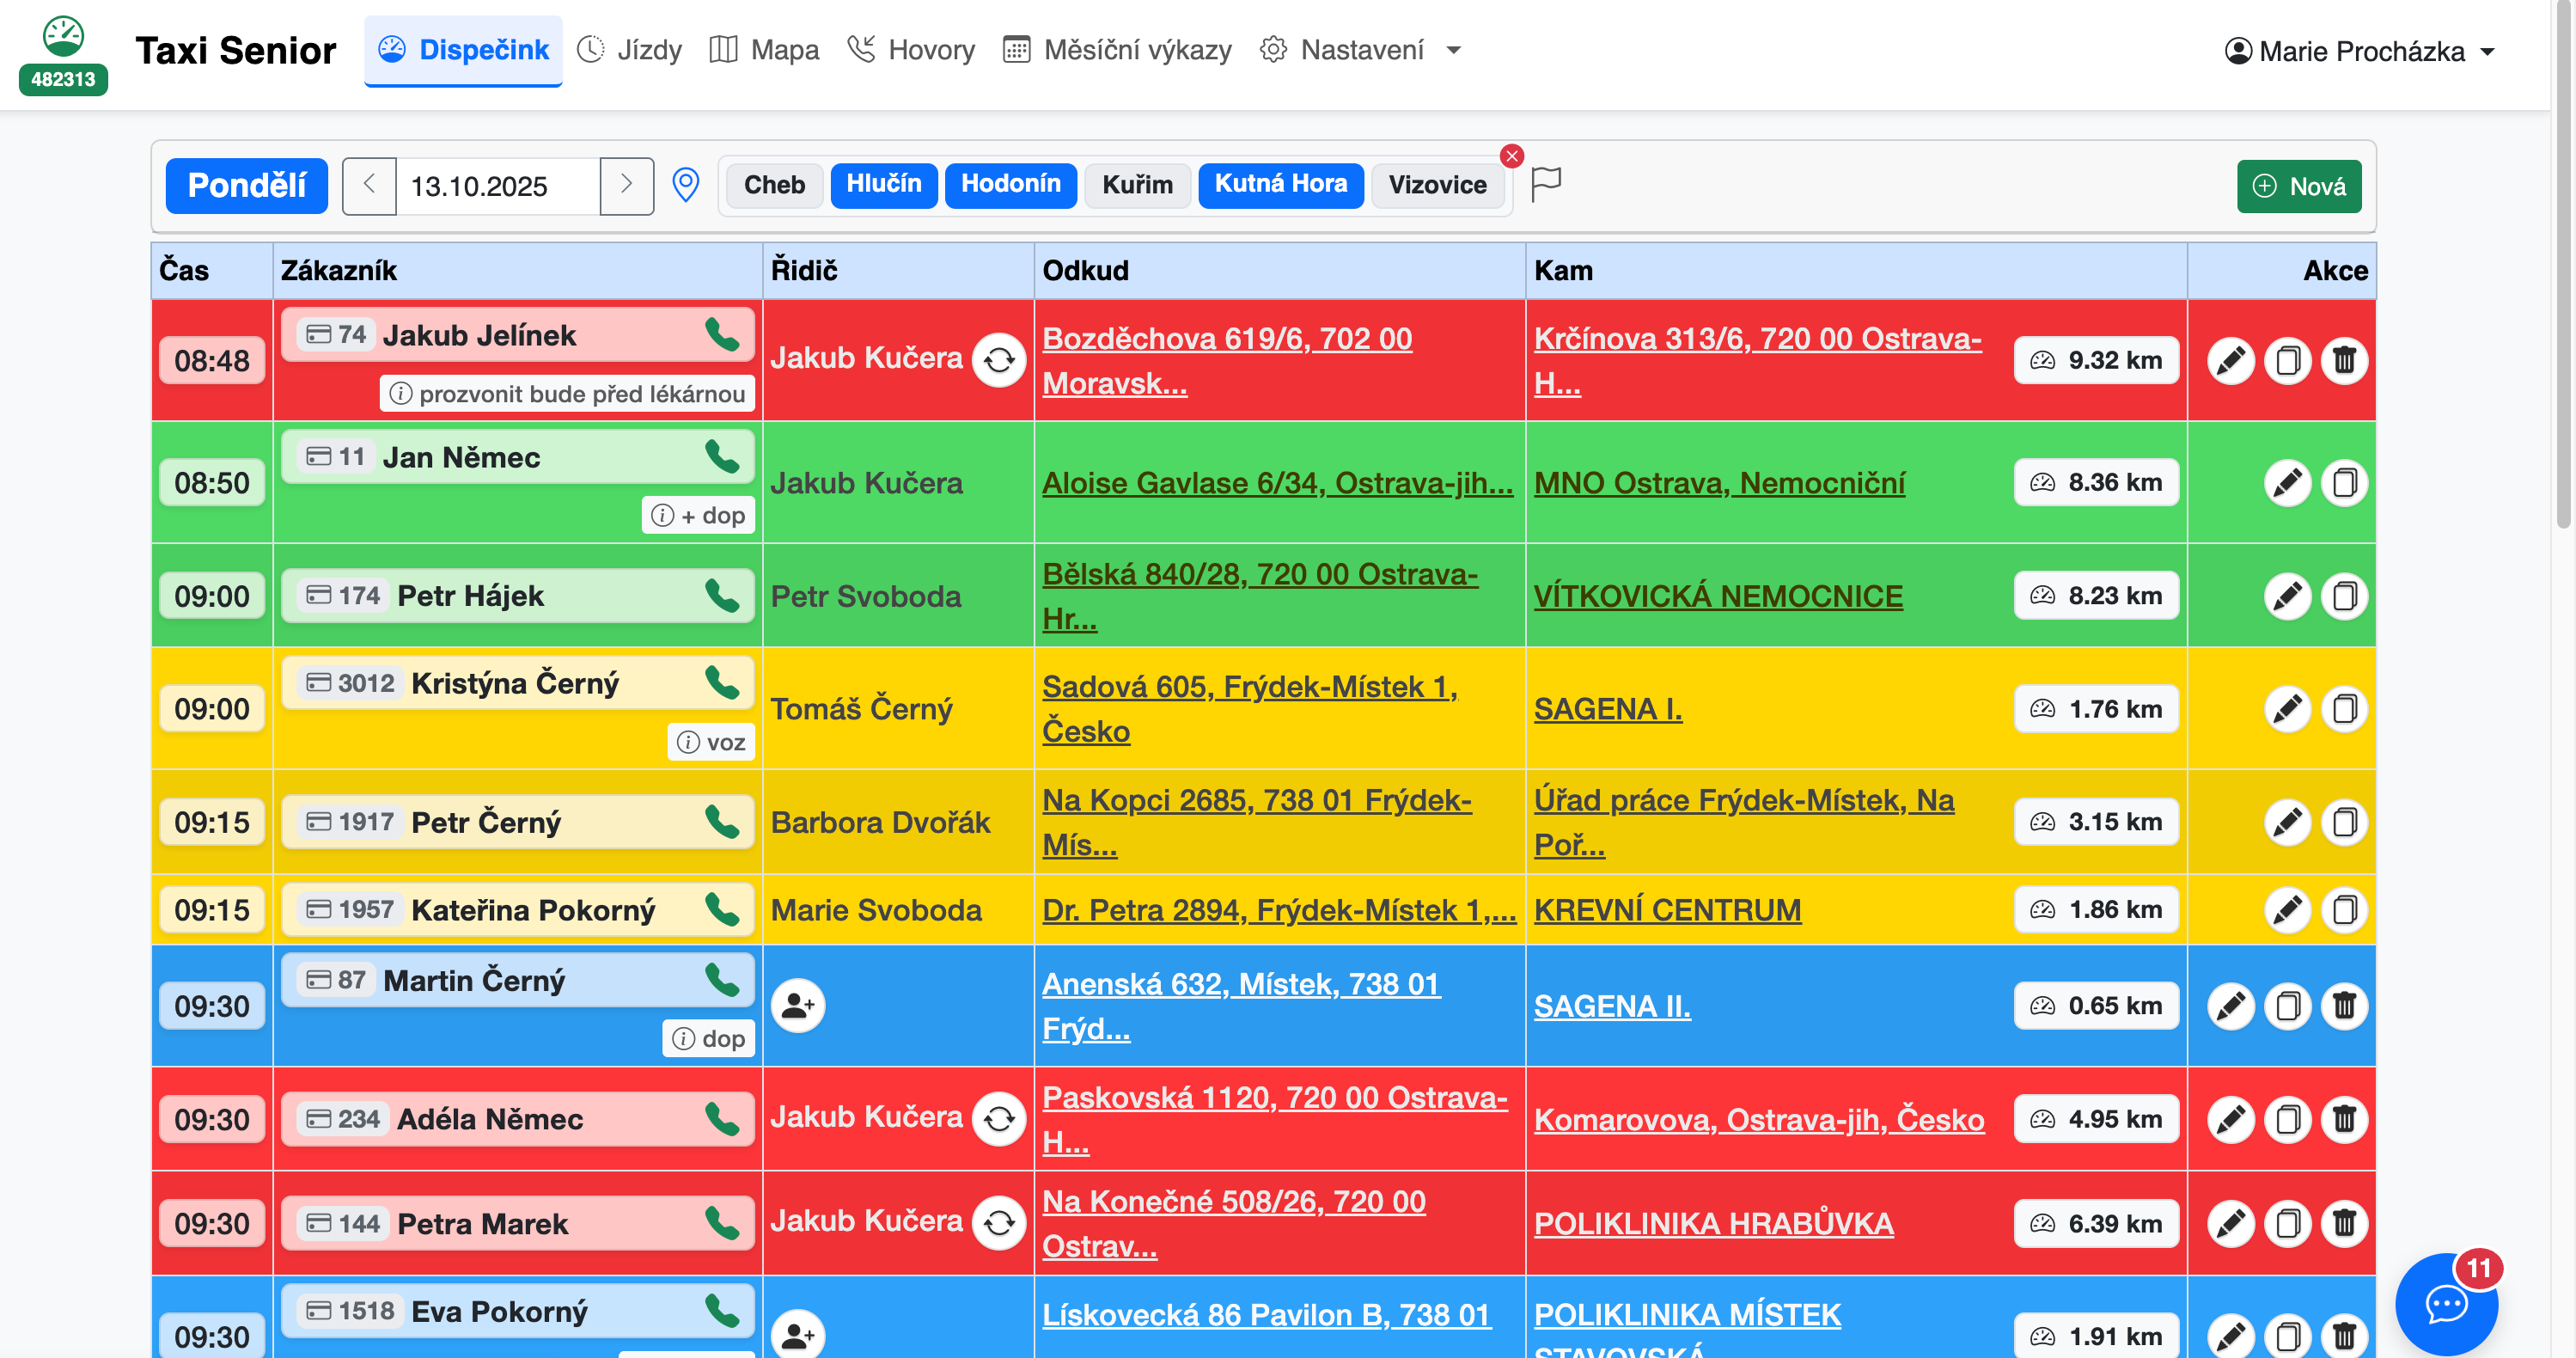Call customer Jakub Jelínek via phone icon

721,334
